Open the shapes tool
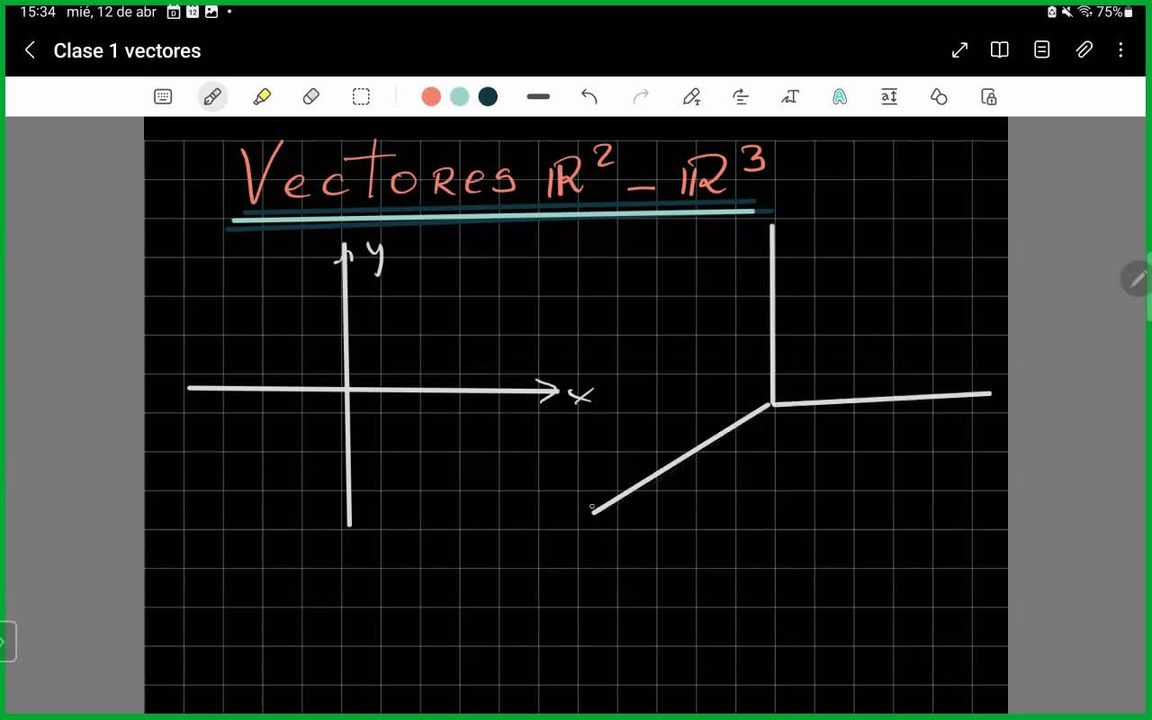Screen dimensions: 1152x720 point(939,97)
